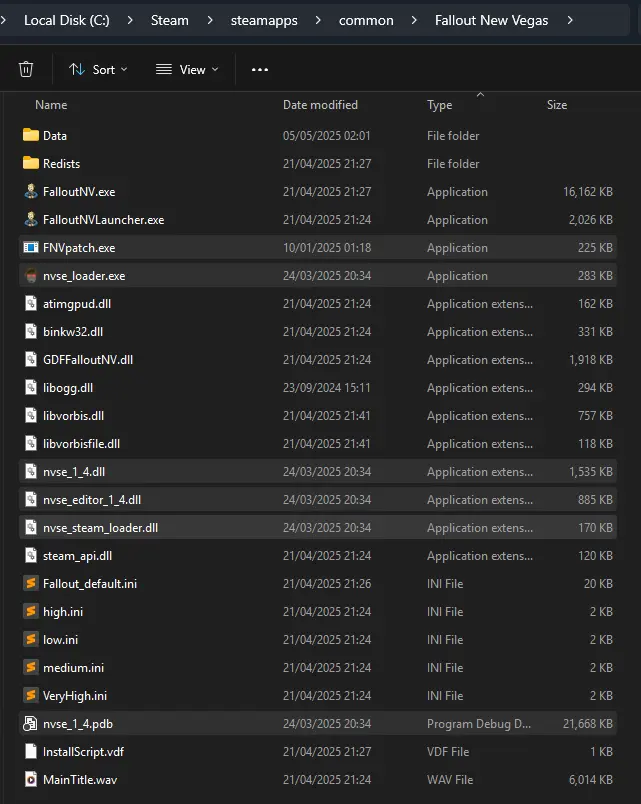Open the Delete icon in the toolbar
The width and height of the screenshot is (641, 804).
pos(25,69)
